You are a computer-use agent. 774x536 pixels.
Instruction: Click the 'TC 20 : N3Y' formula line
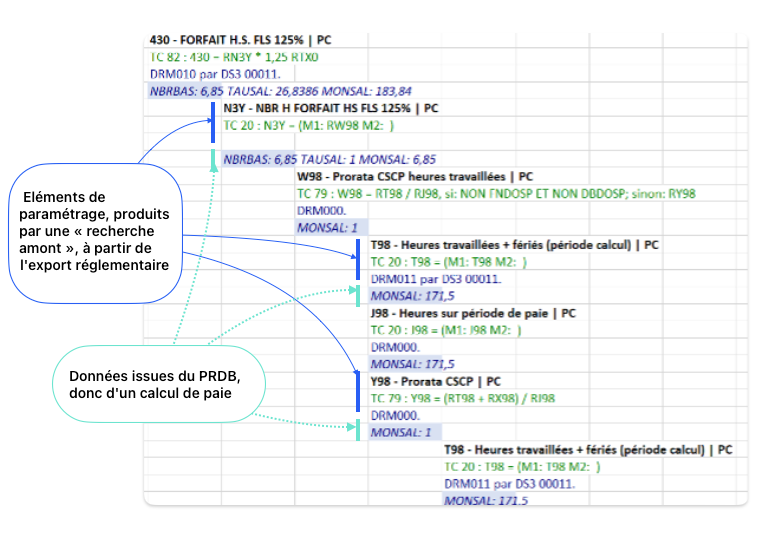pyautogui.click(x=309, y=125)
